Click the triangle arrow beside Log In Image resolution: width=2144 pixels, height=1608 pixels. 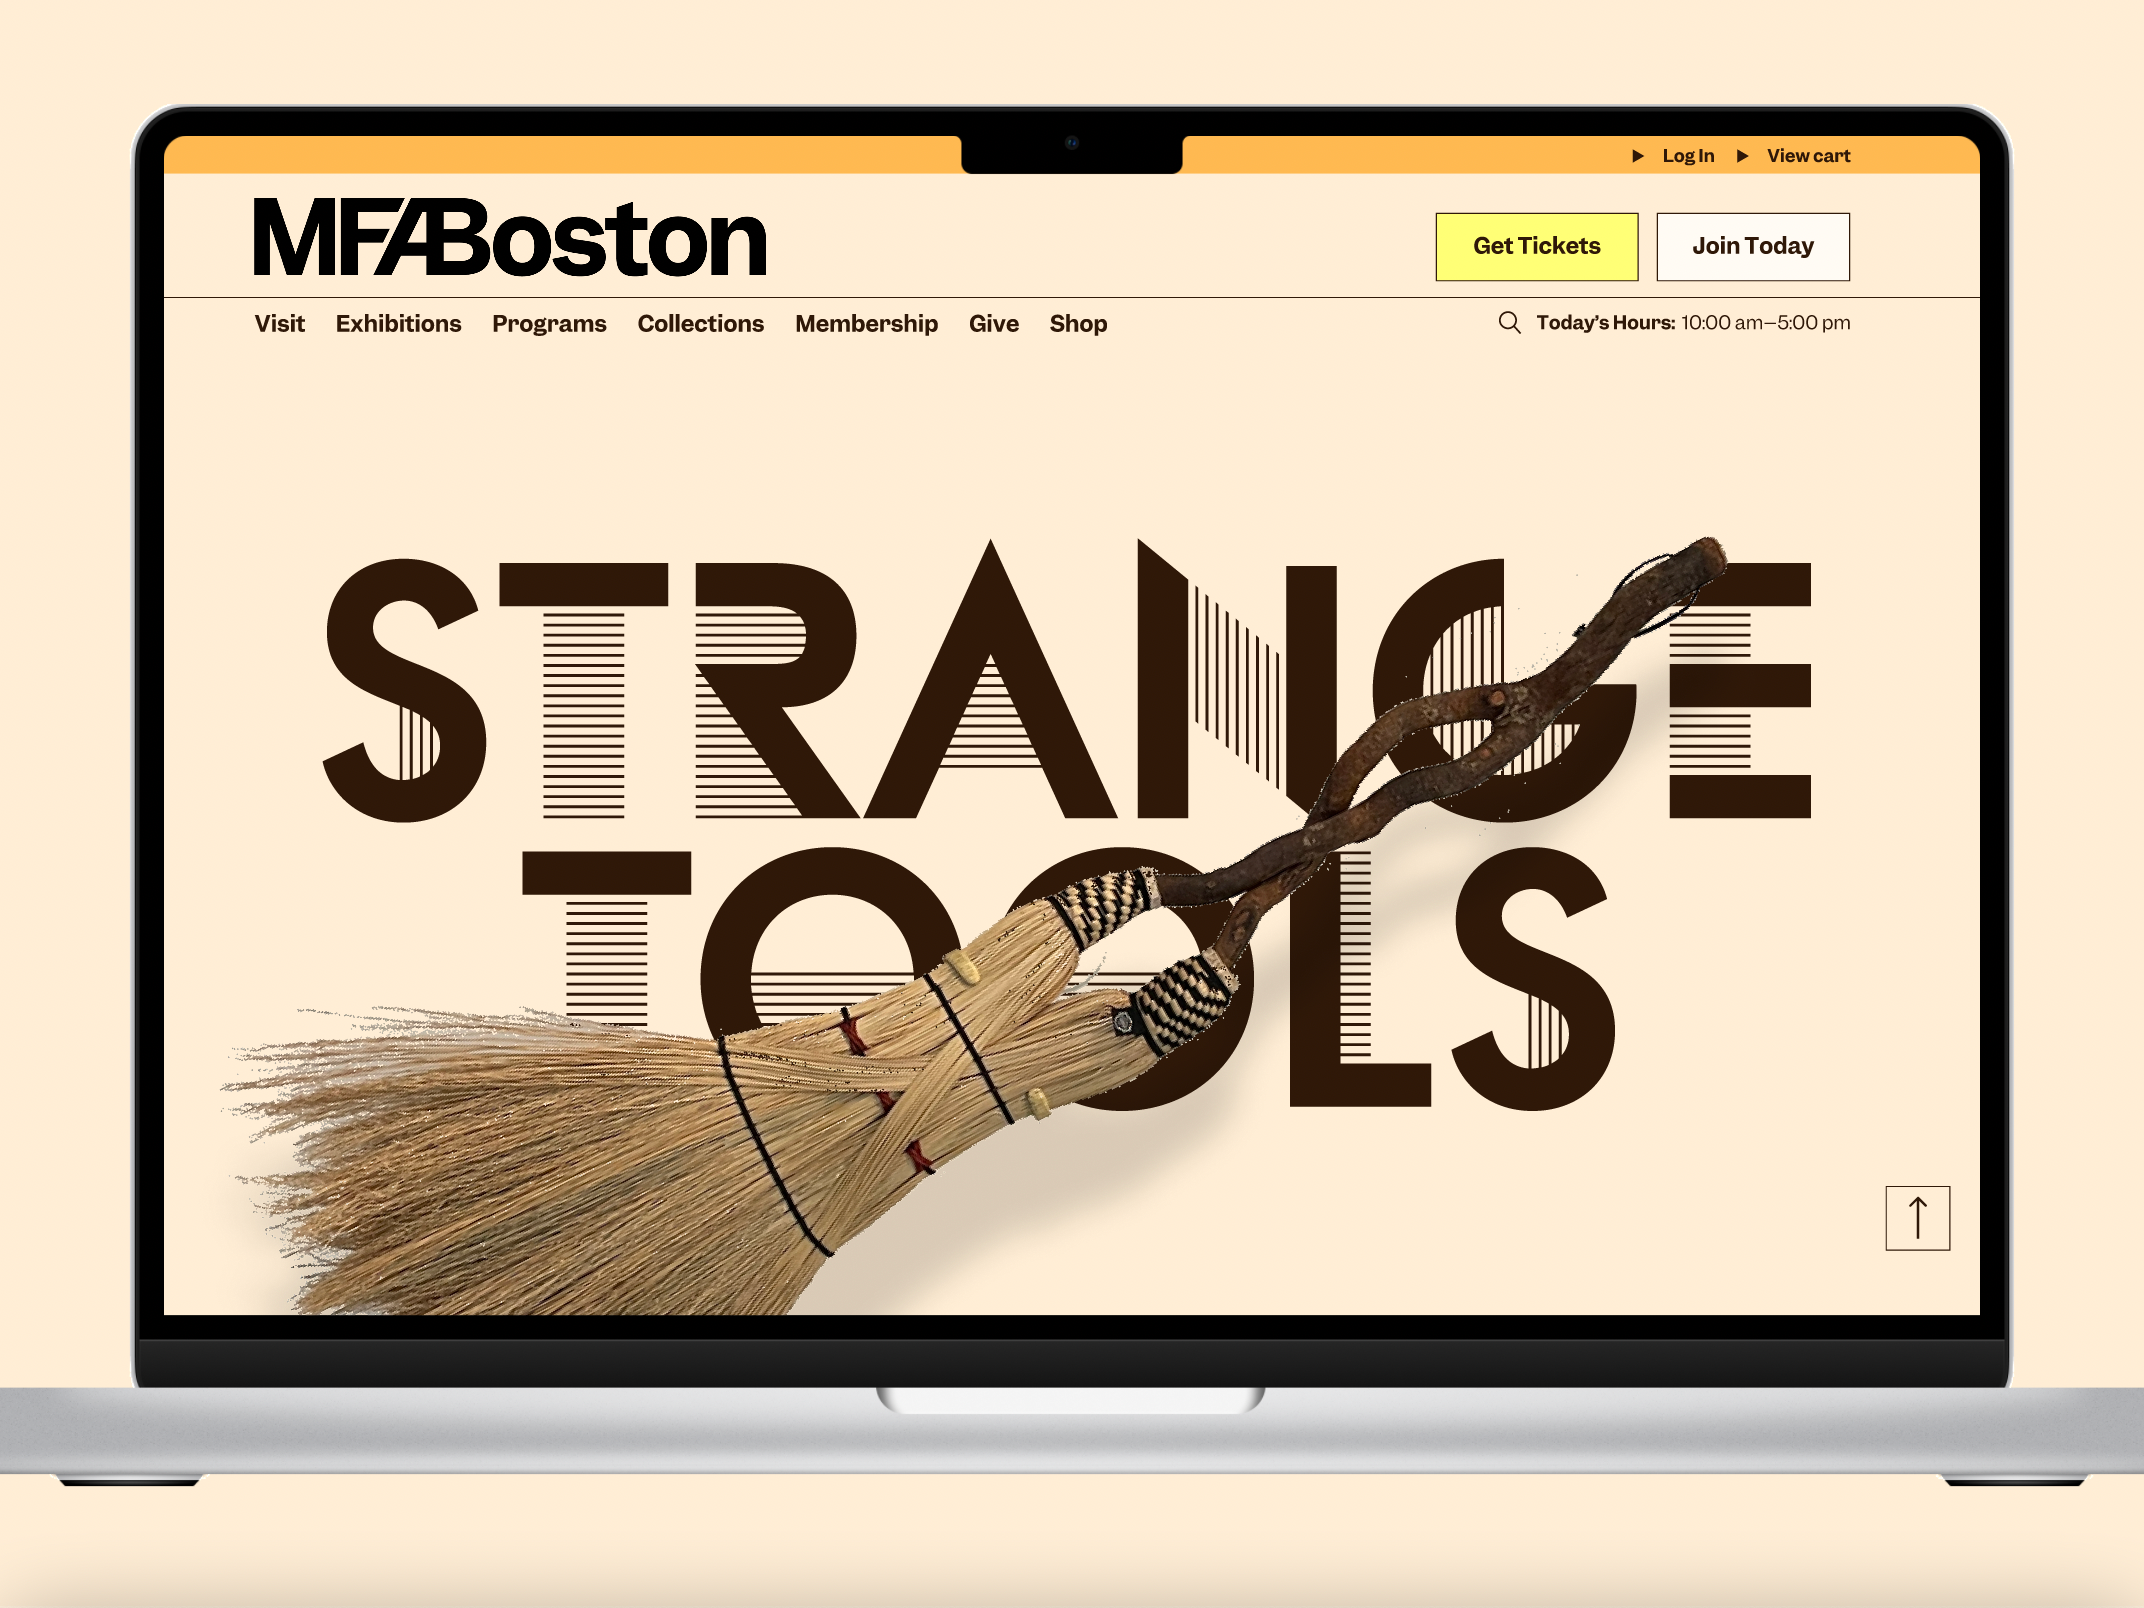[x=1638, y=156]
